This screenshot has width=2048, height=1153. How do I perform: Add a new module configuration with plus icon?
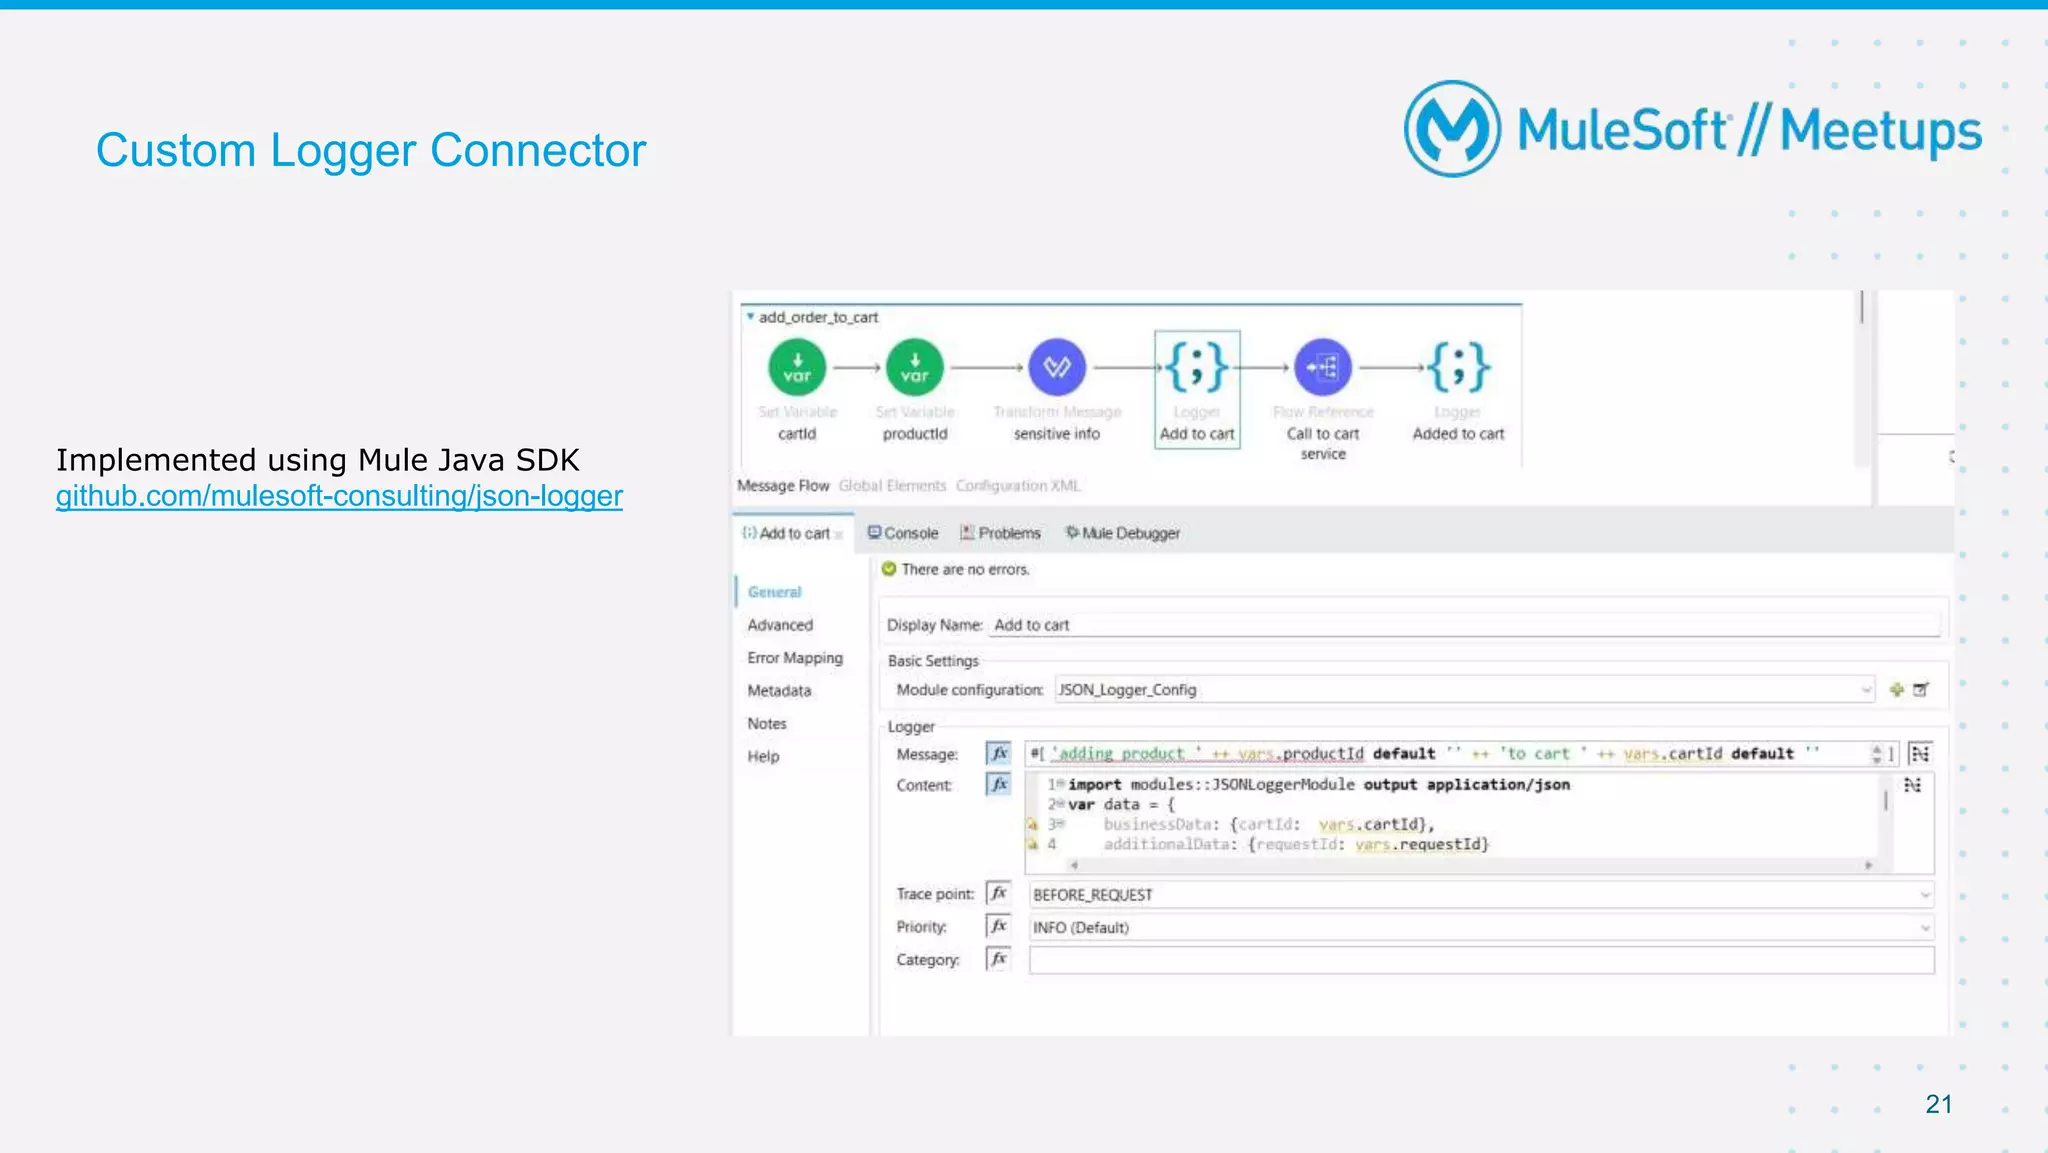coord(1896,690)
